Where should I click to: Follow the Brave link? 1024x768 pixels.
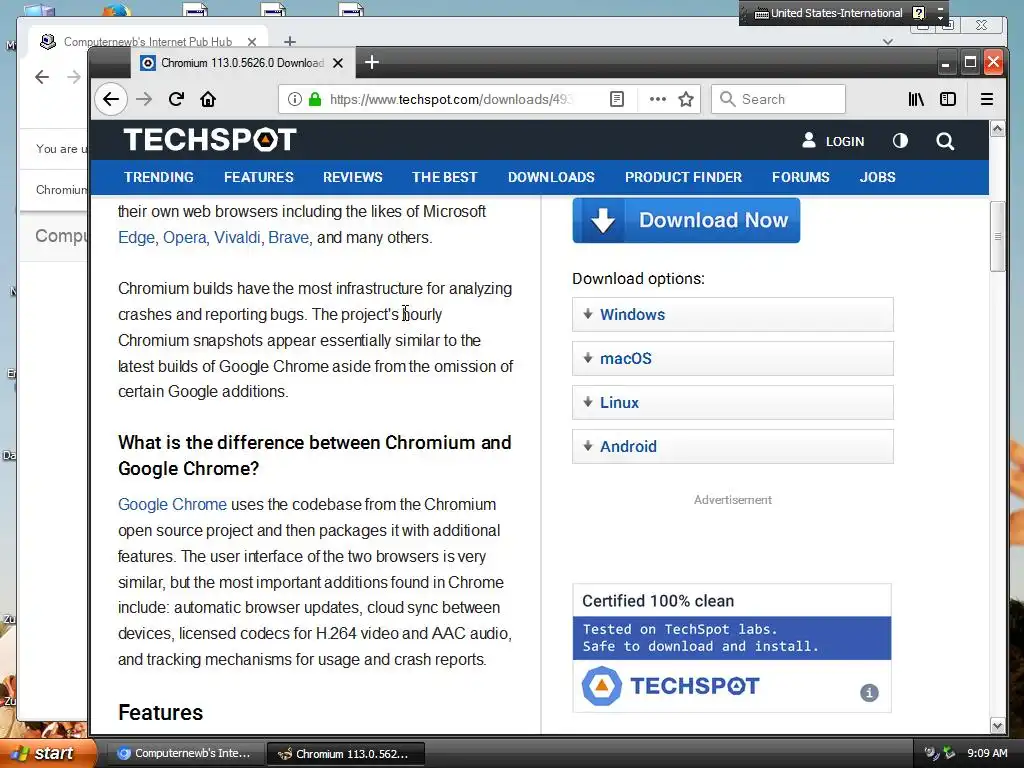pos(288,238)
